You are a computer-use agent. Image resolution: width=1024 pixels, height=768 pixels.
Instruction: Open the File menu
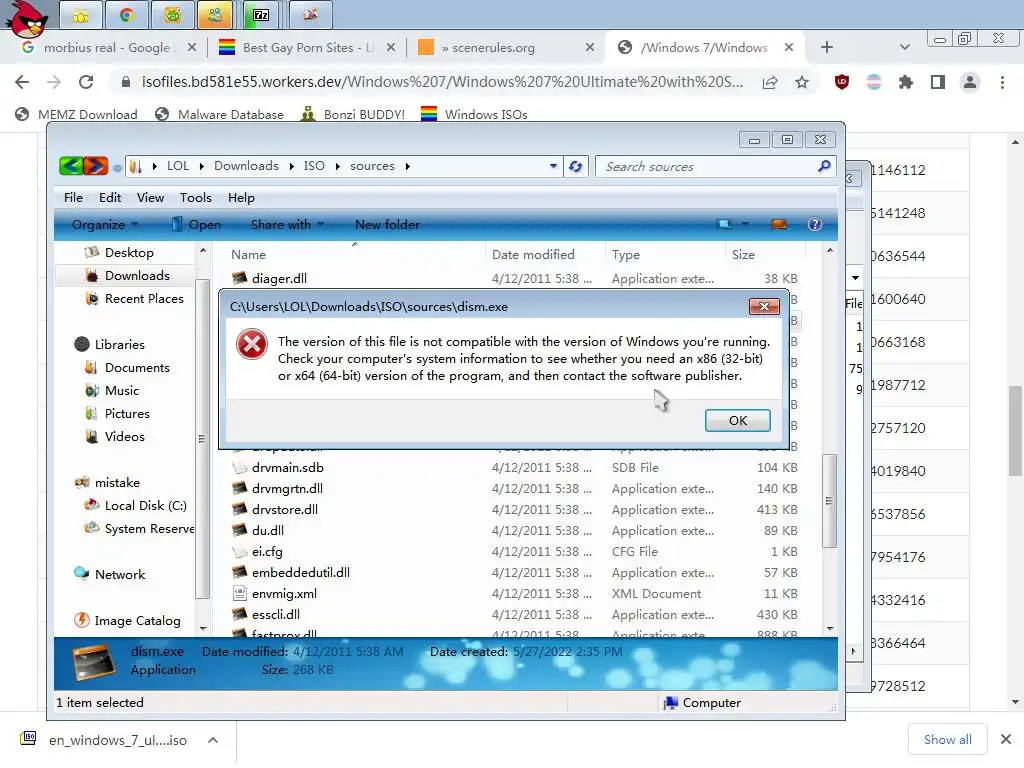73,197
